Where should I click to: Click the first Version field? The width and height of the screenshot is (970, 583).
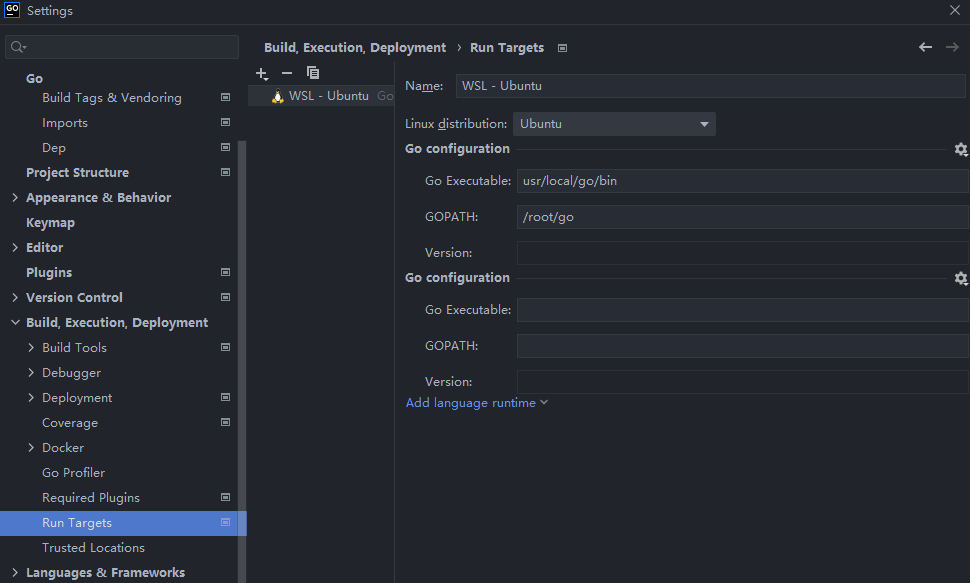tap(742, 253)
